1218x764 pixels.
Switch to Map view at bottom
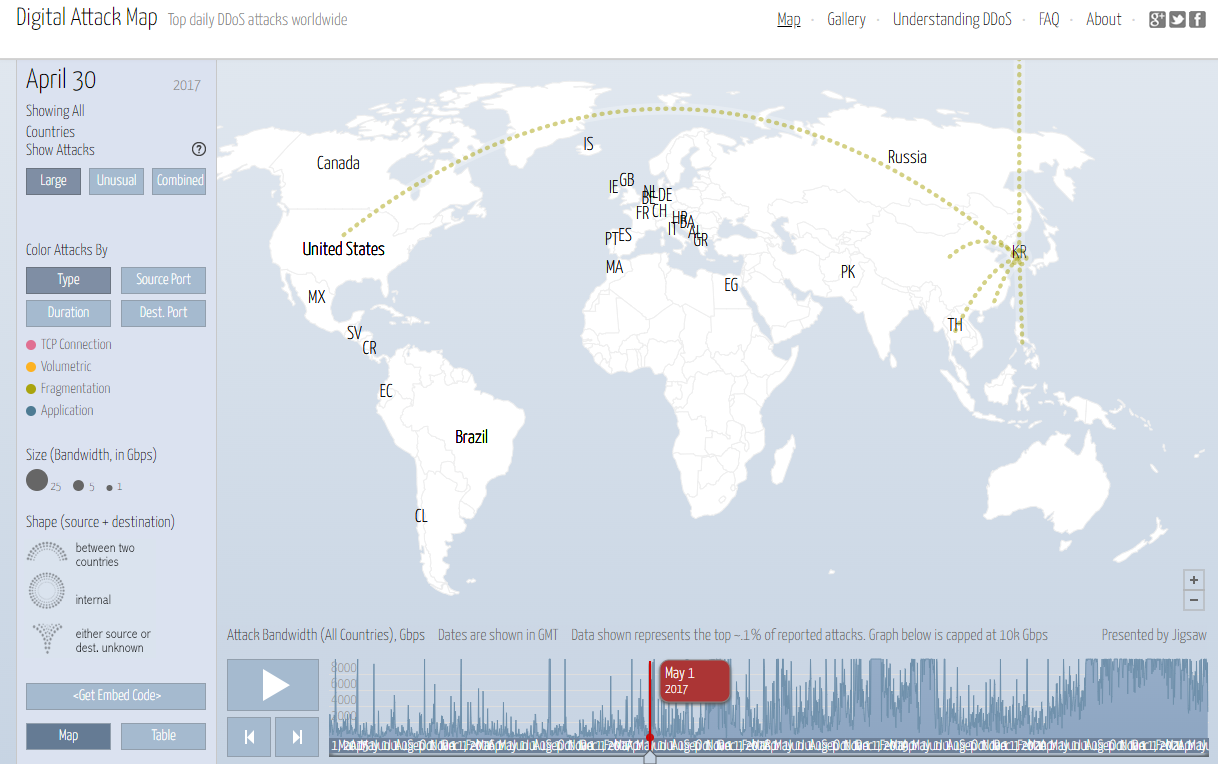point(68,736)
